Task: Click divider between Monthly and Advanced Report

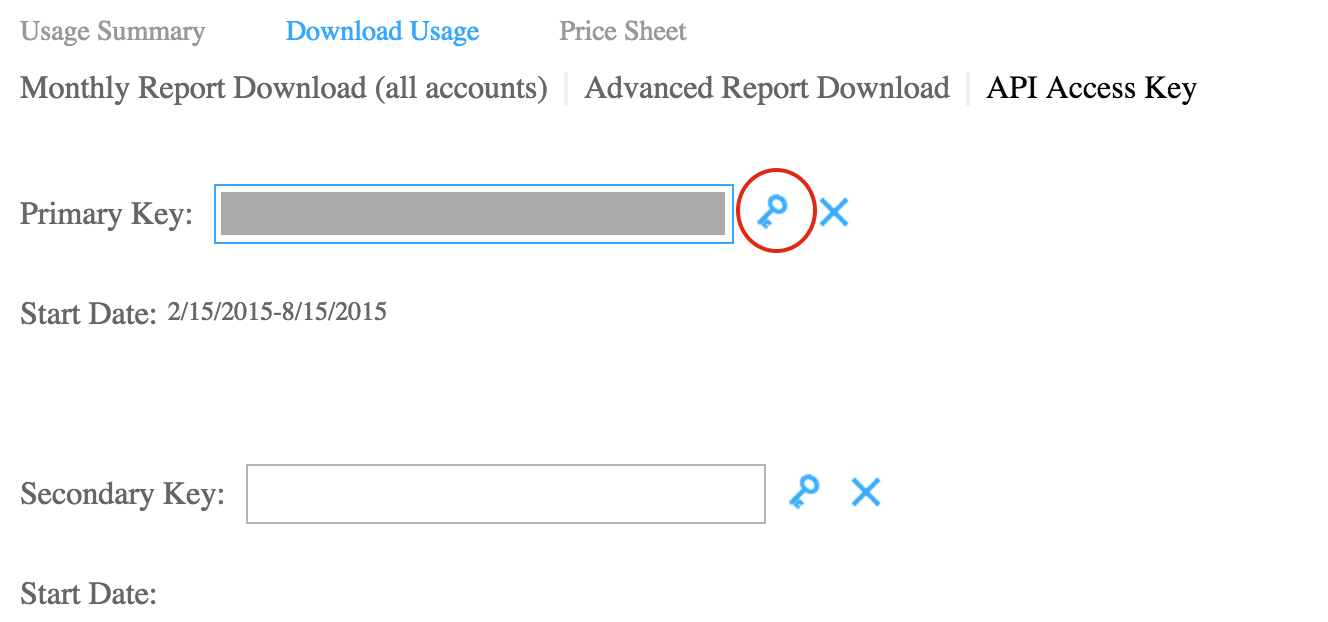Action: click(x=567, y=88)
